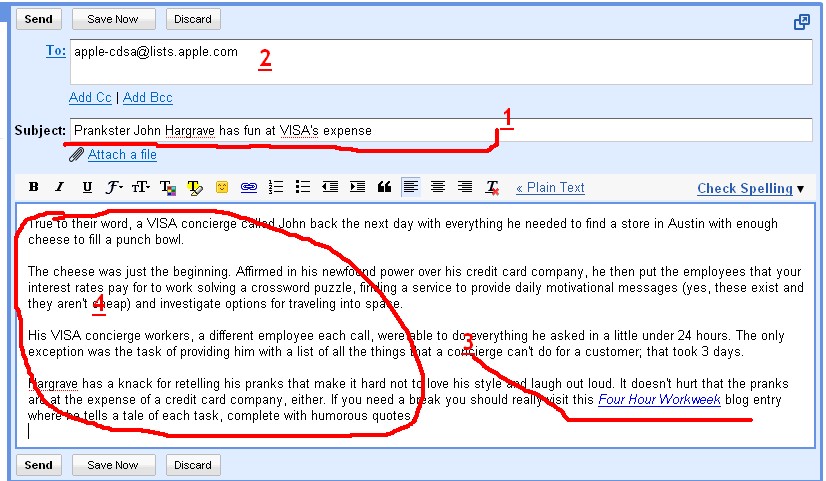The image size is (826, 481).
Task: Click the Add Cc link
Action: coord(90,97)
